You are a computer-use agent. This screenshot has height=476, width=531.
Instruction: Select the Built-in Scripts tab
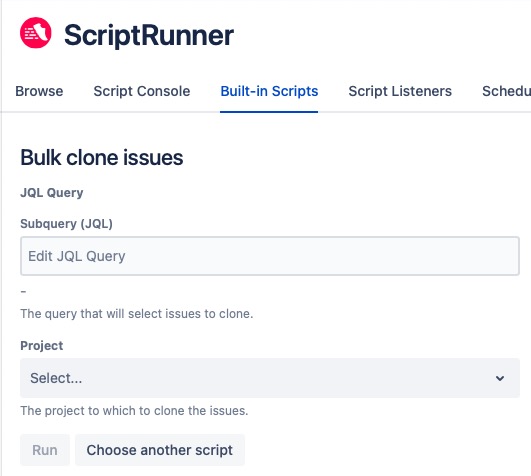pyautogui.click(x=269, y=91)
